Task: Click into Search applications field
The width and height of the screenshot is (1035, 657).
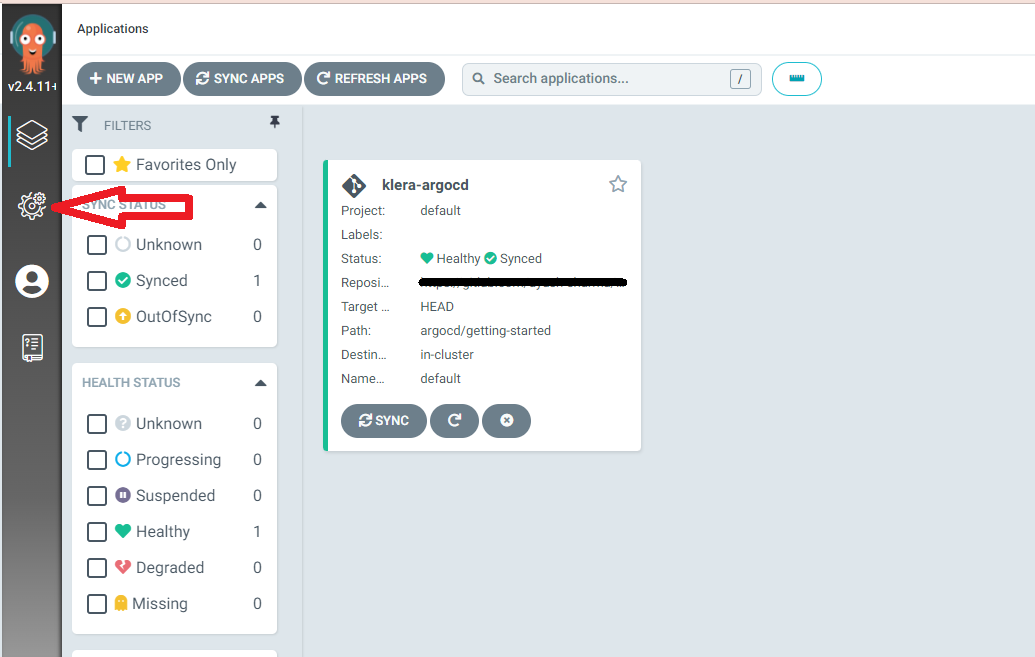Action: coord(611,79)
